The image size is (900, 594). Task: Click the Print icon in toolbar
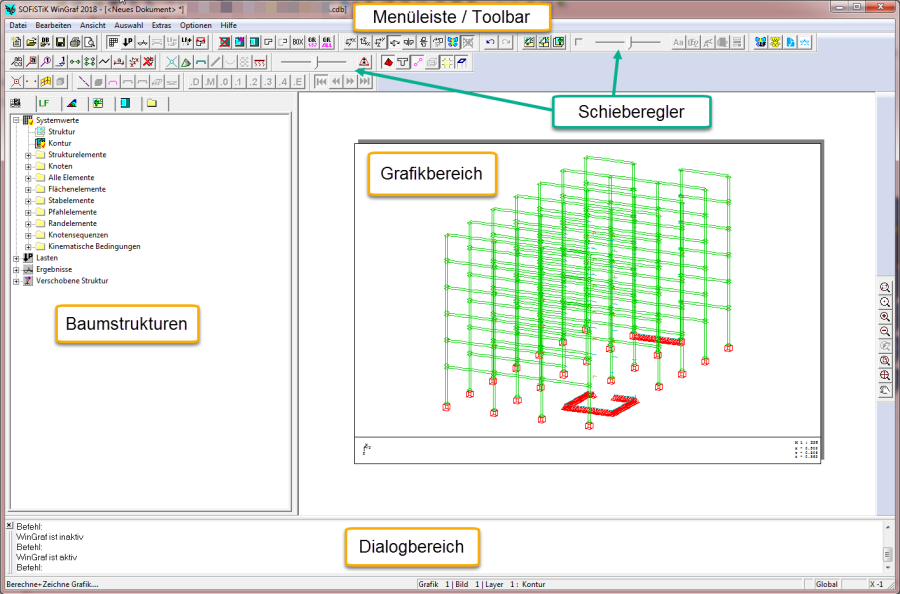coord(75,42)
